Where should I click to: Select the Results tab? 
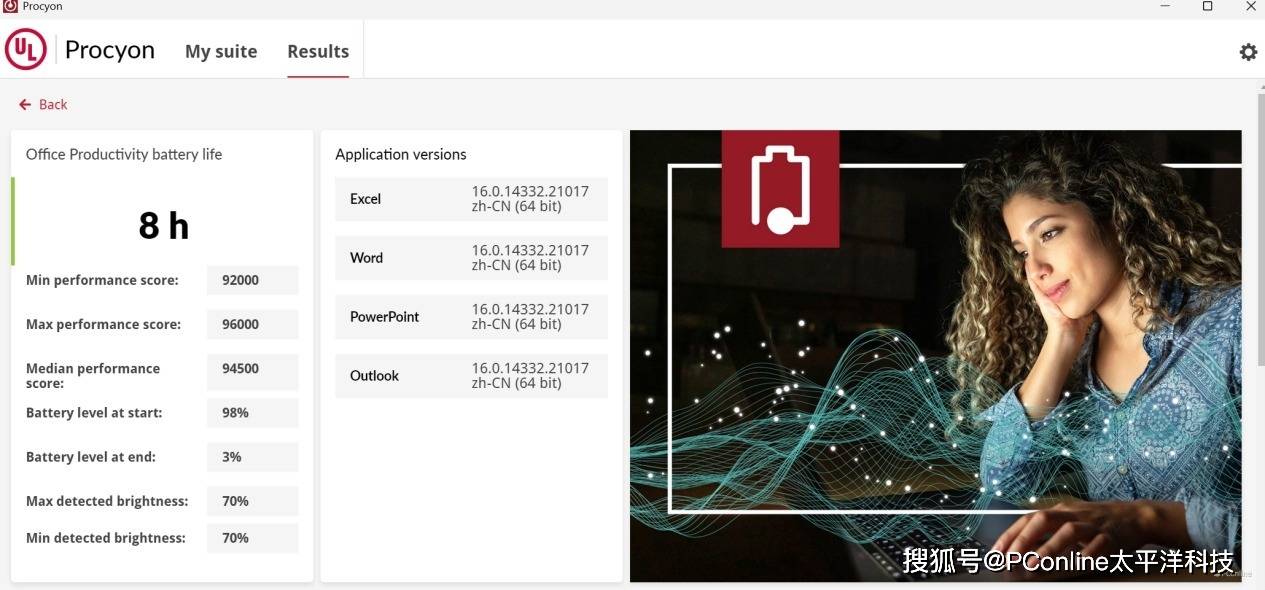[318, 51]
